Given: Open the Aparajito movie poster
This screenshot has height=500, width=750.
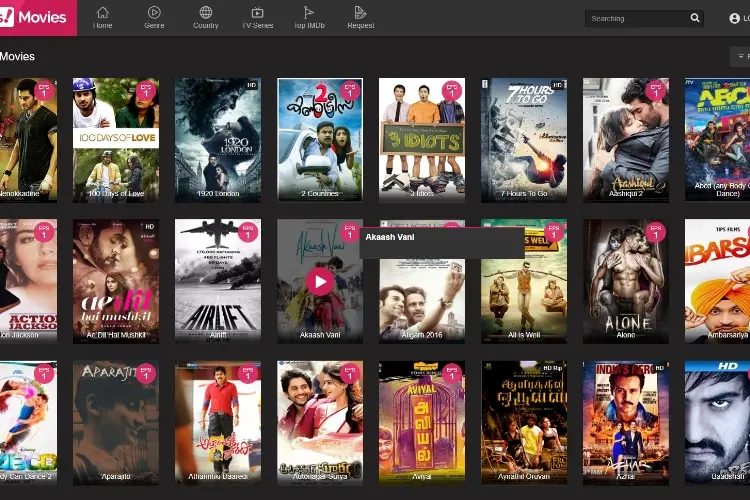Looking at the screenshot, I should [x=116, y=423].
